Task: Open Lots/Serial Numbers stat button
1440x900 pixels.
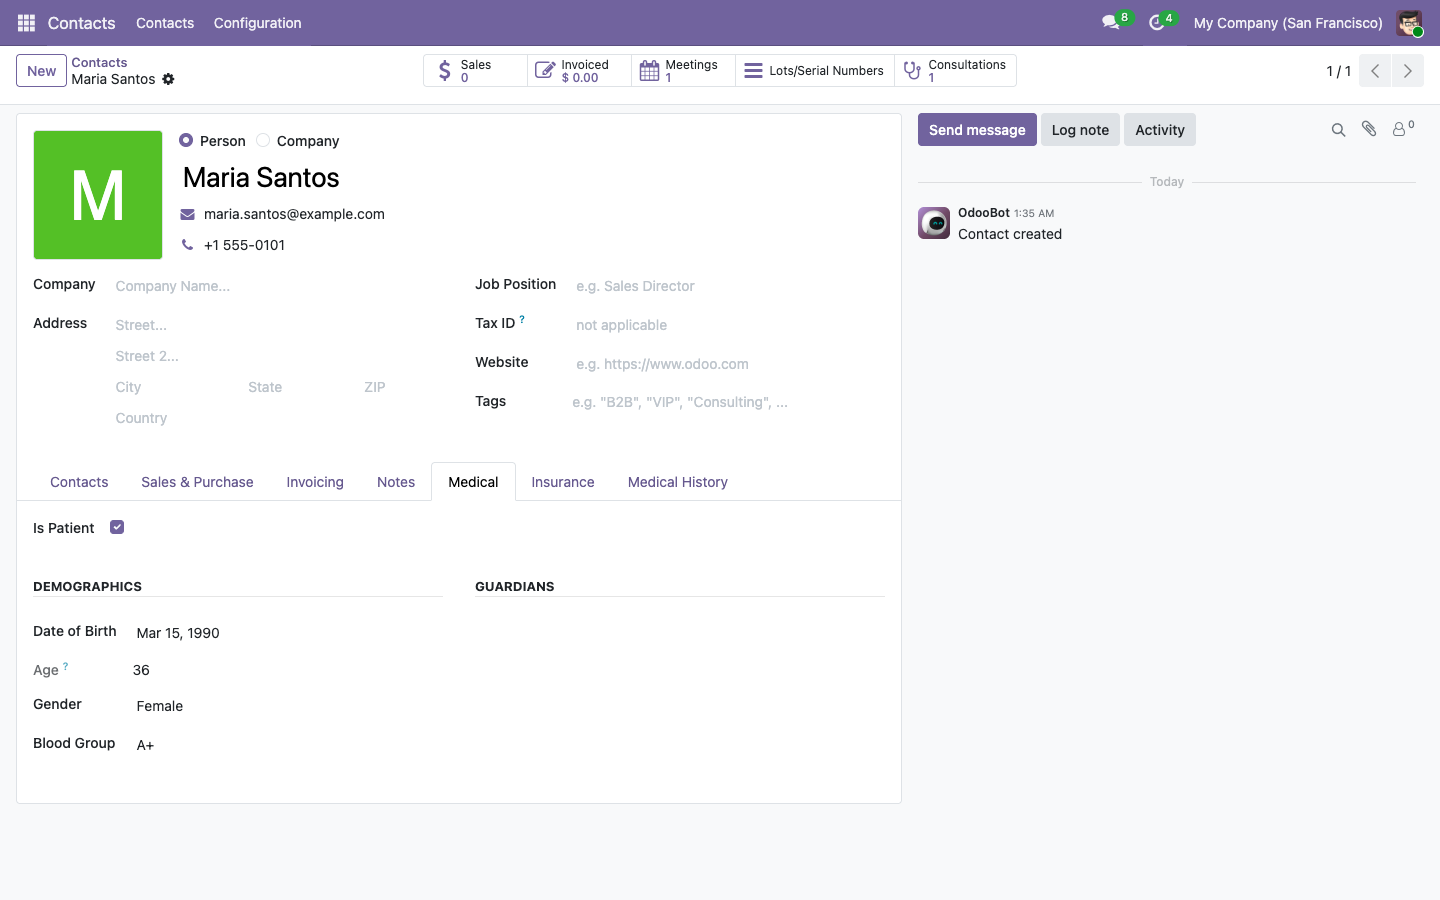Action: pyautogui.click(x=815, y=71)
